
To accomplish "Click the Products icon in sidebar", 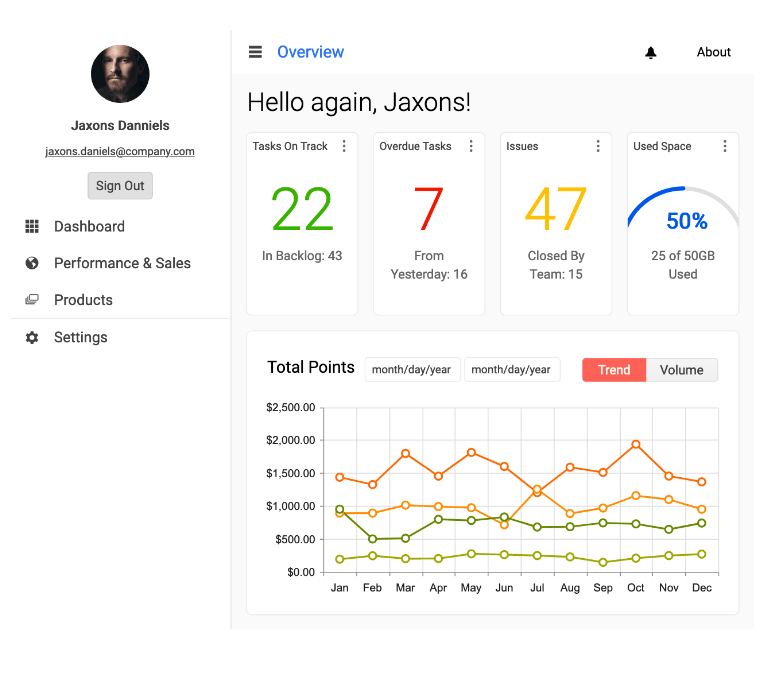I will pyautogui.click(x=32, y=300).
